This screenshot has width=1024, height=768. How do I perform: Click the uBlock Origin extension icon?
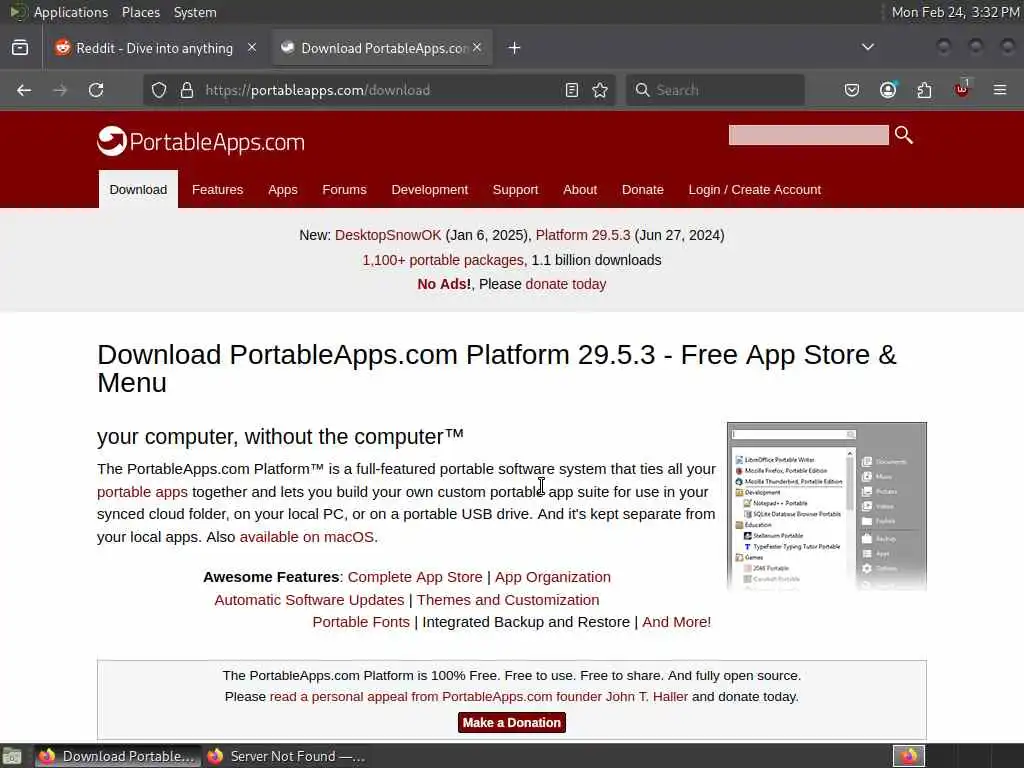click(x=962, y=89)
